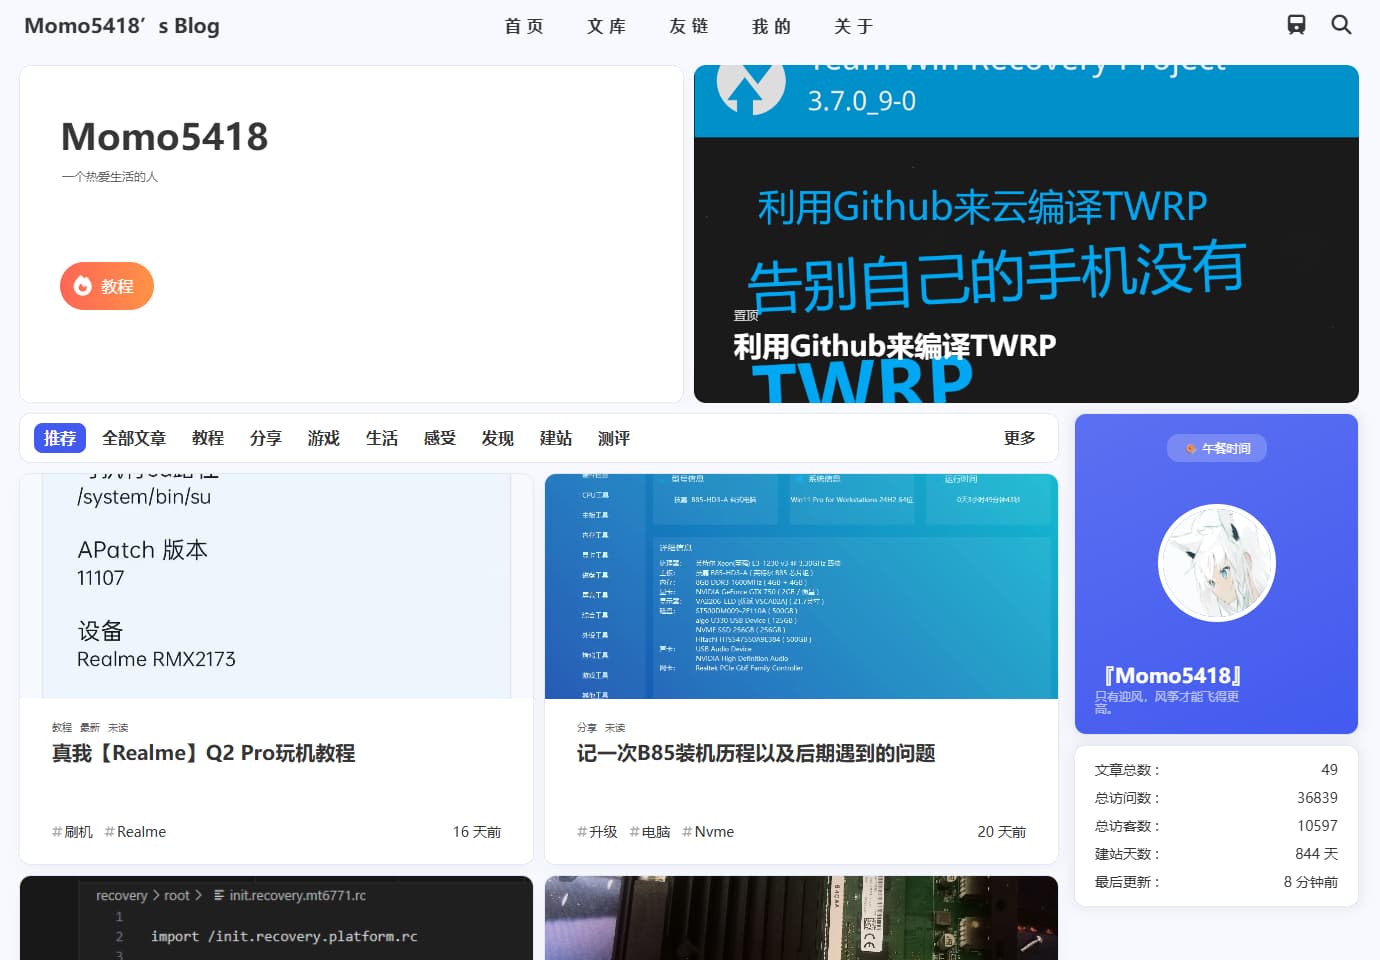Expand the 友链 navigation menu

(x=689, y=26)
